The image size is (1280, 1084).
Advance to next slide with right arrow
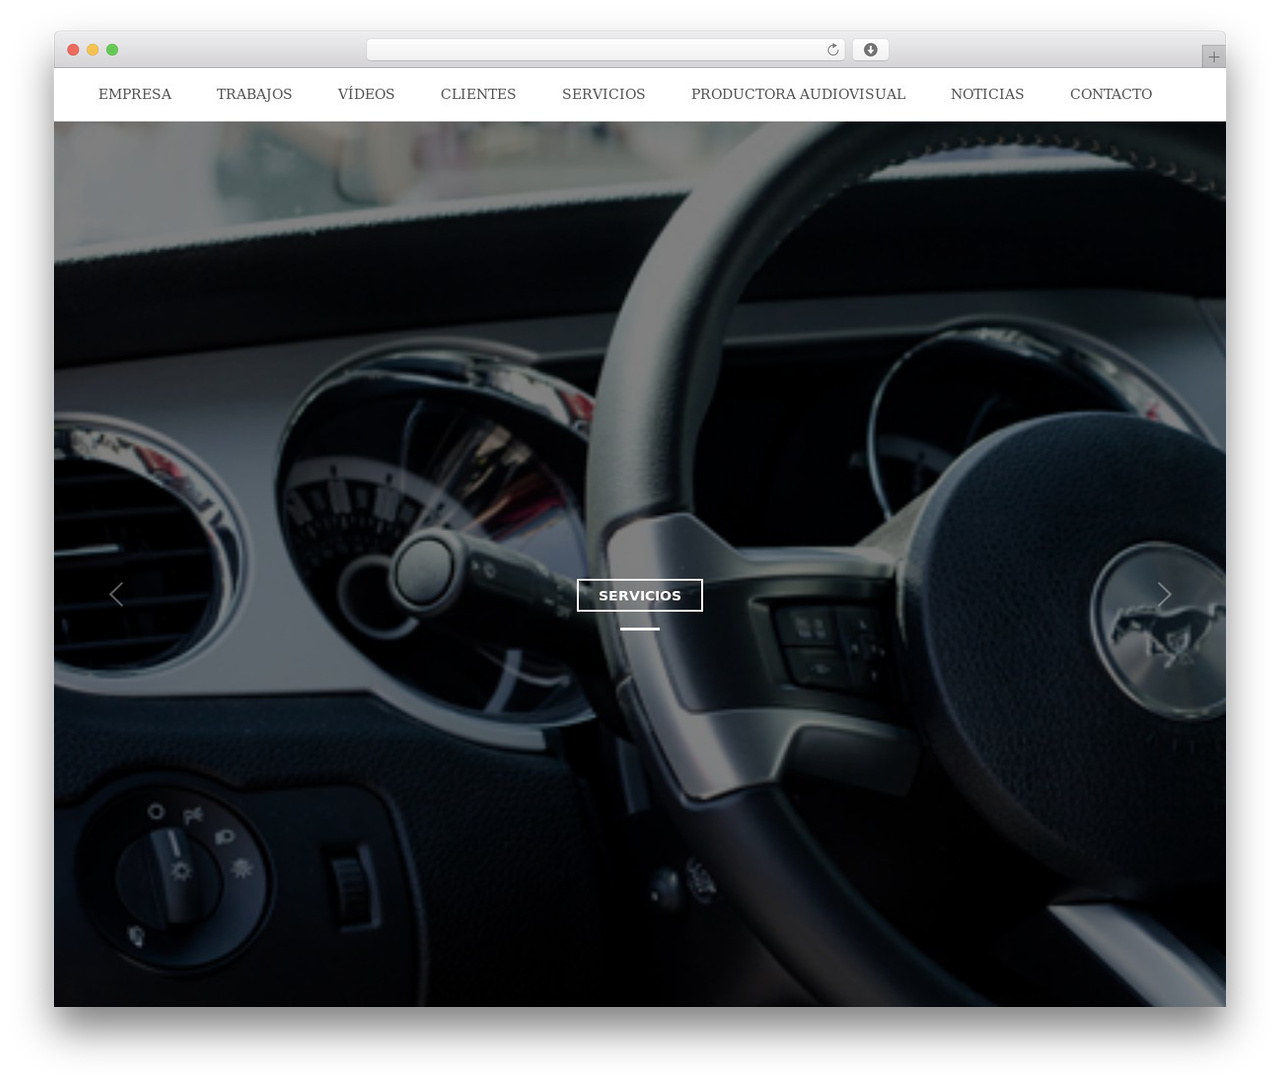coord(1164,595)
